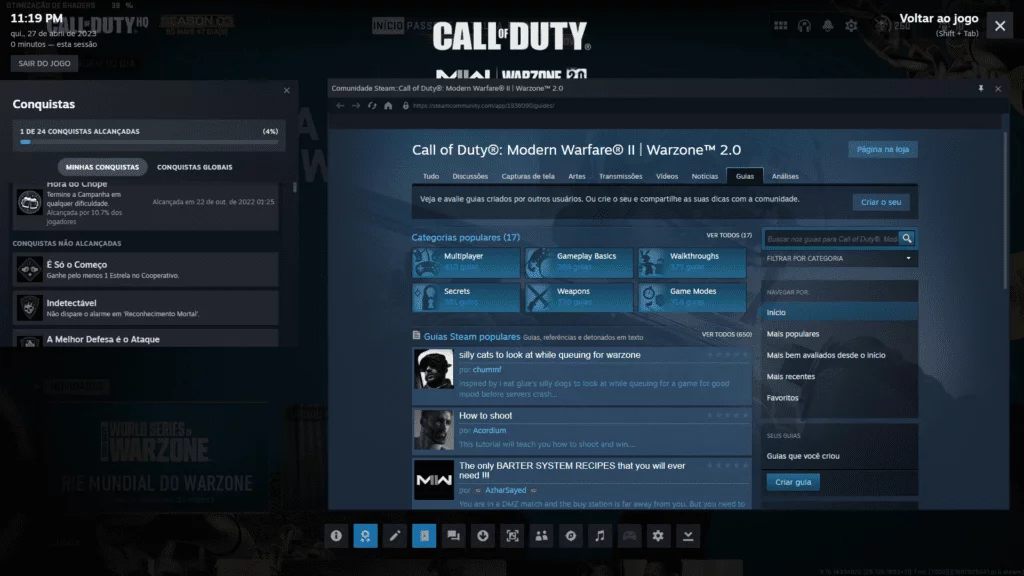Open the guides book icon in overlay toolbar

point(424,536)
